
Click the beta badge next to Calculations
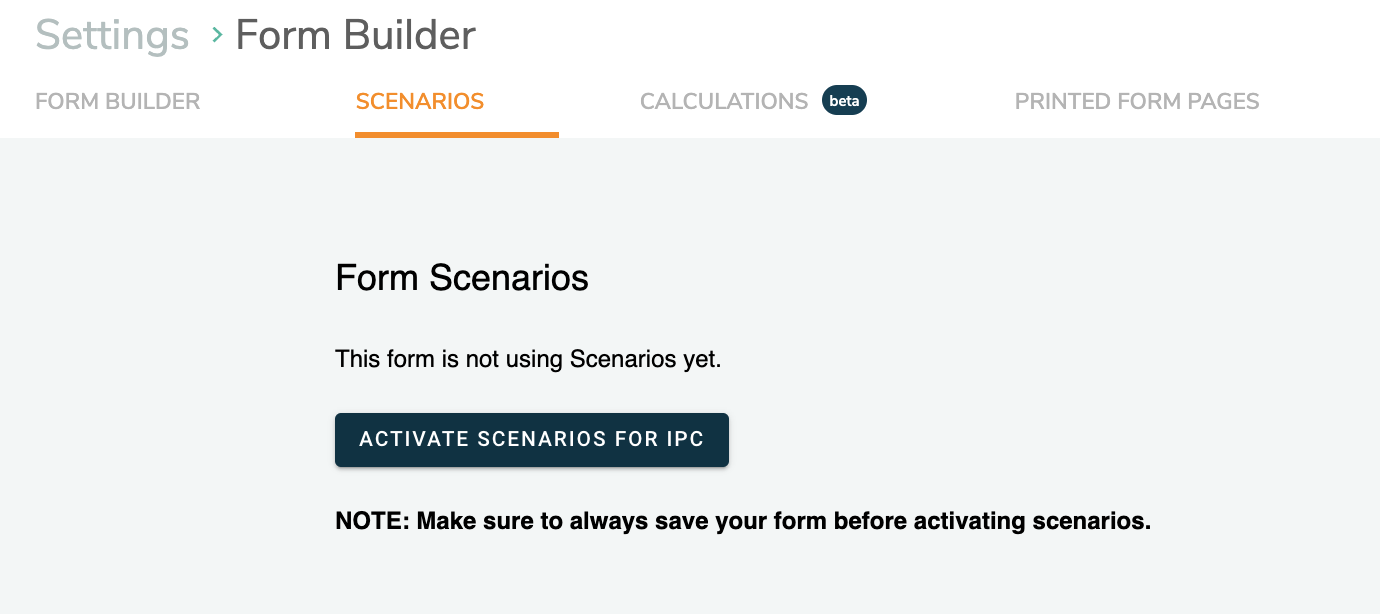coord(844,101)
